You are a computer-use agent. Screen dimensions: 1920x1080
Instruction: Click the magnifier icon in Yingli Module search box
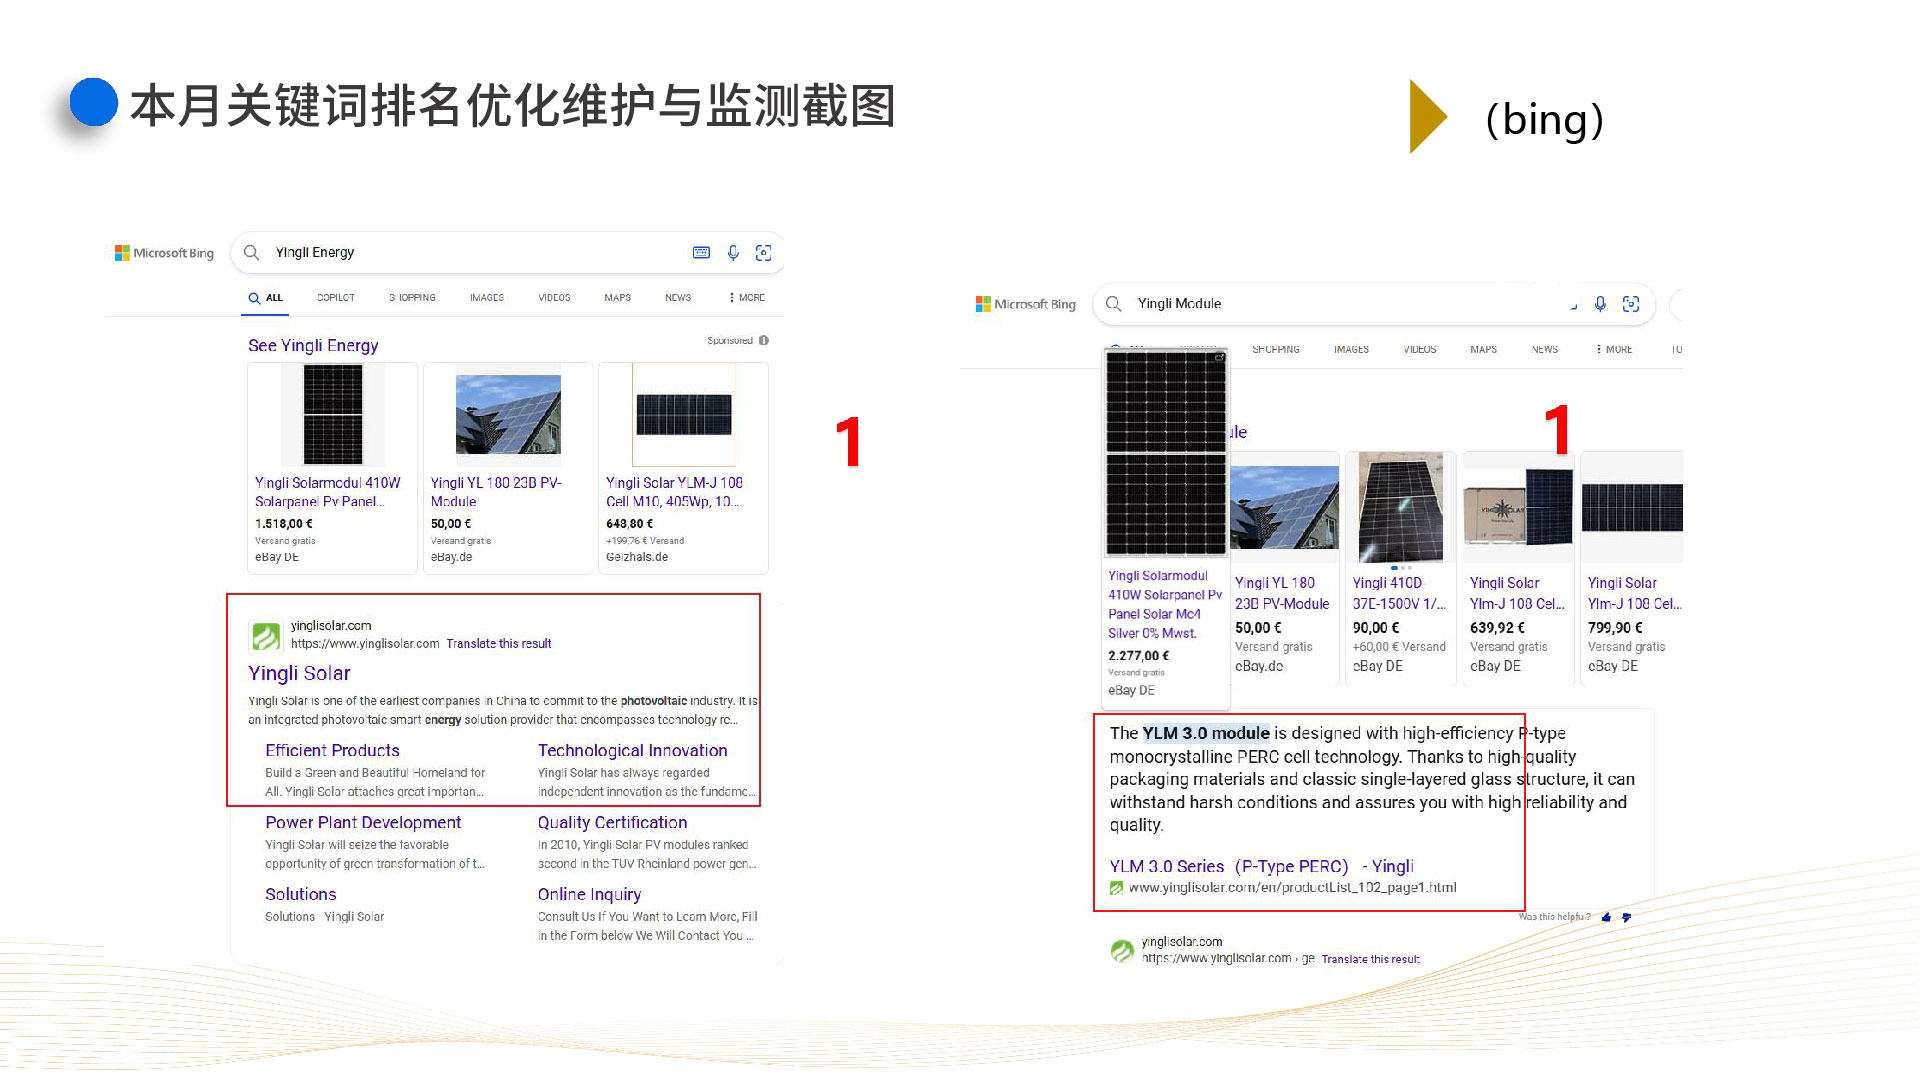pos(1114,303)
